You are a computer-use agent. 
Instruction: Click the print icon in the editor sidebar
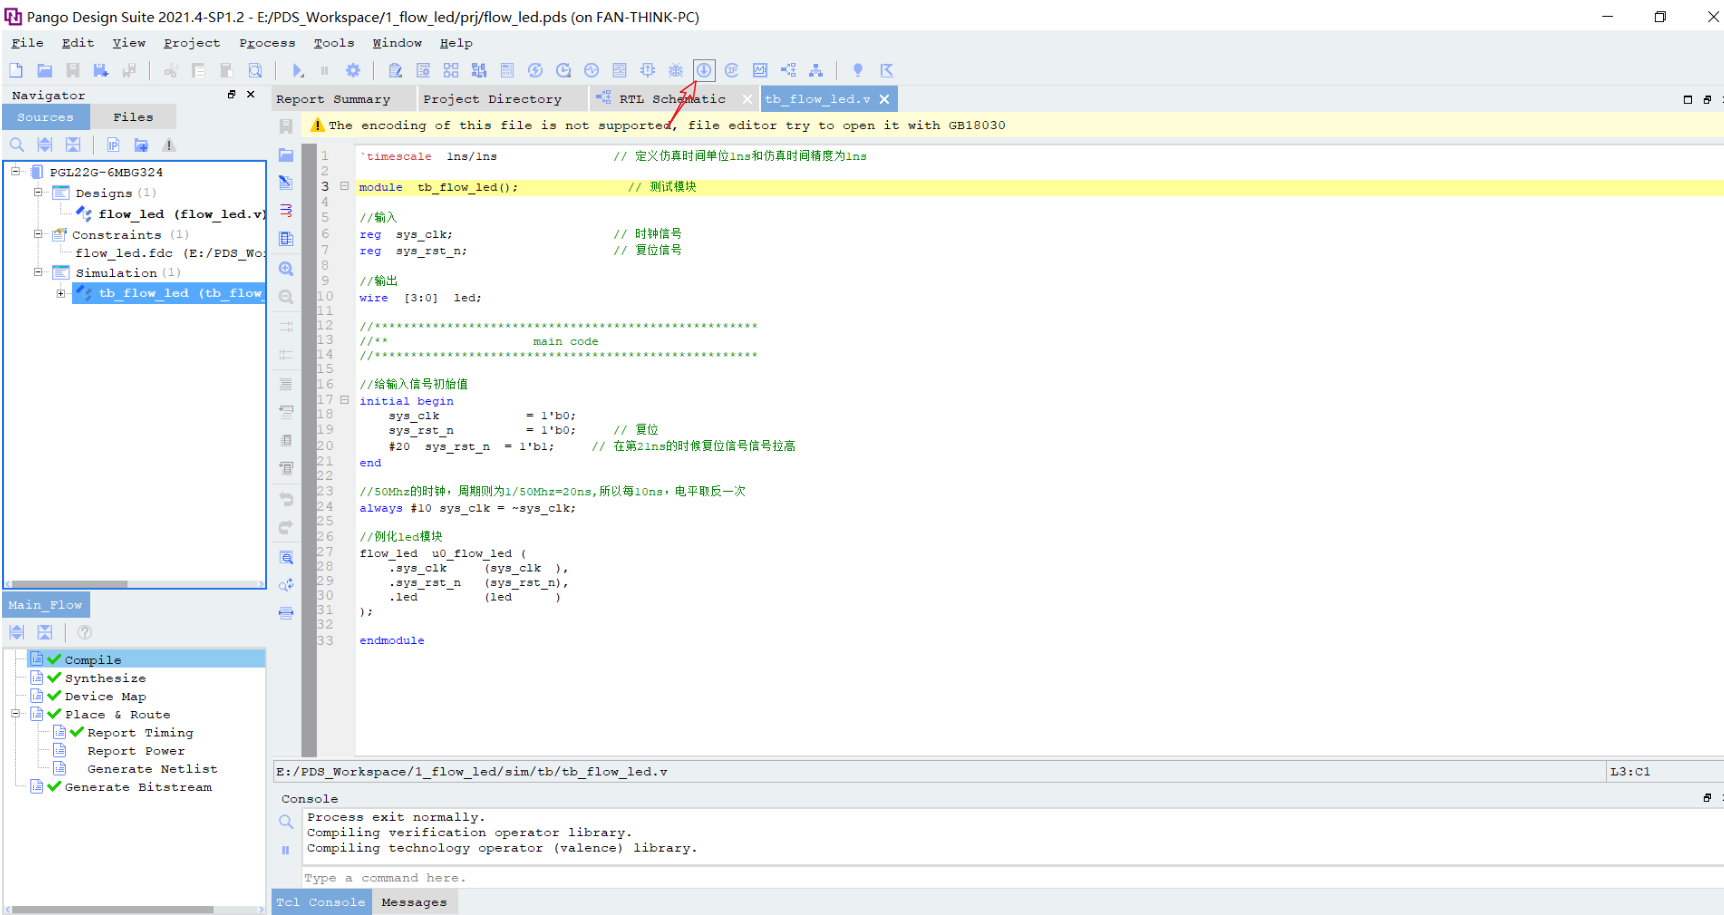(x=286, y=613)
